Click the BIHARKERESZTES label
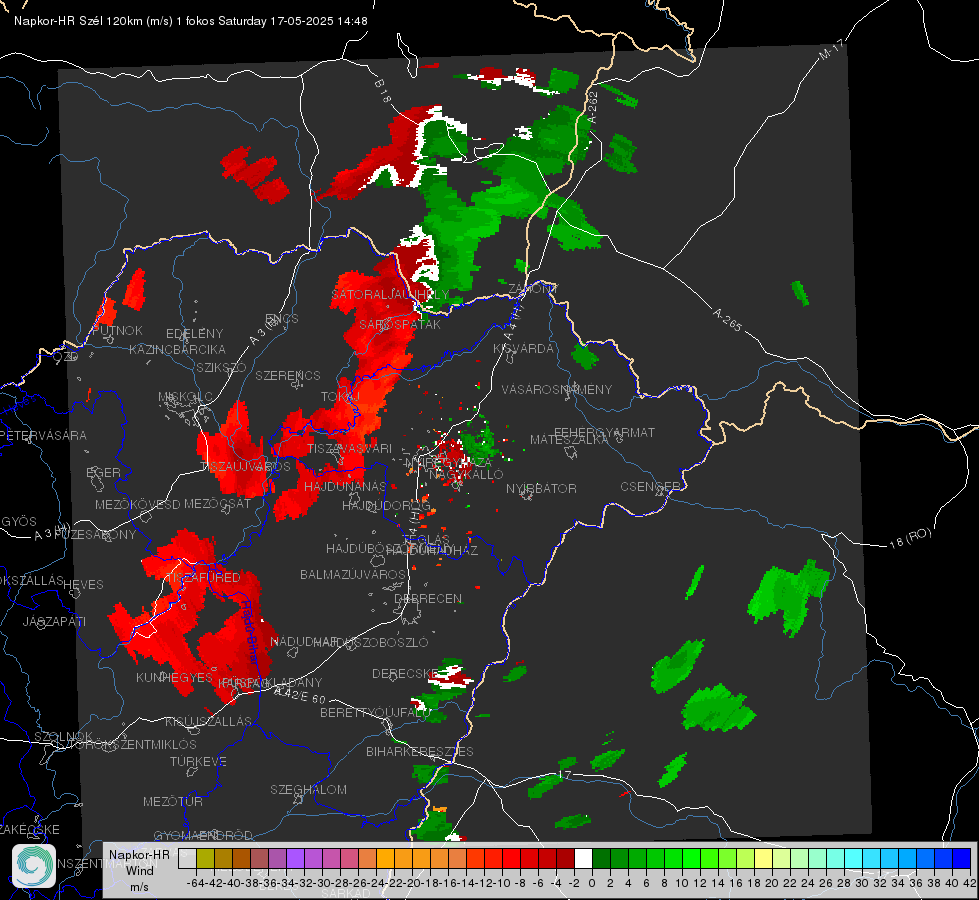Screen dimensions: 979x900 pyautogui.click(x=420, y=751)
